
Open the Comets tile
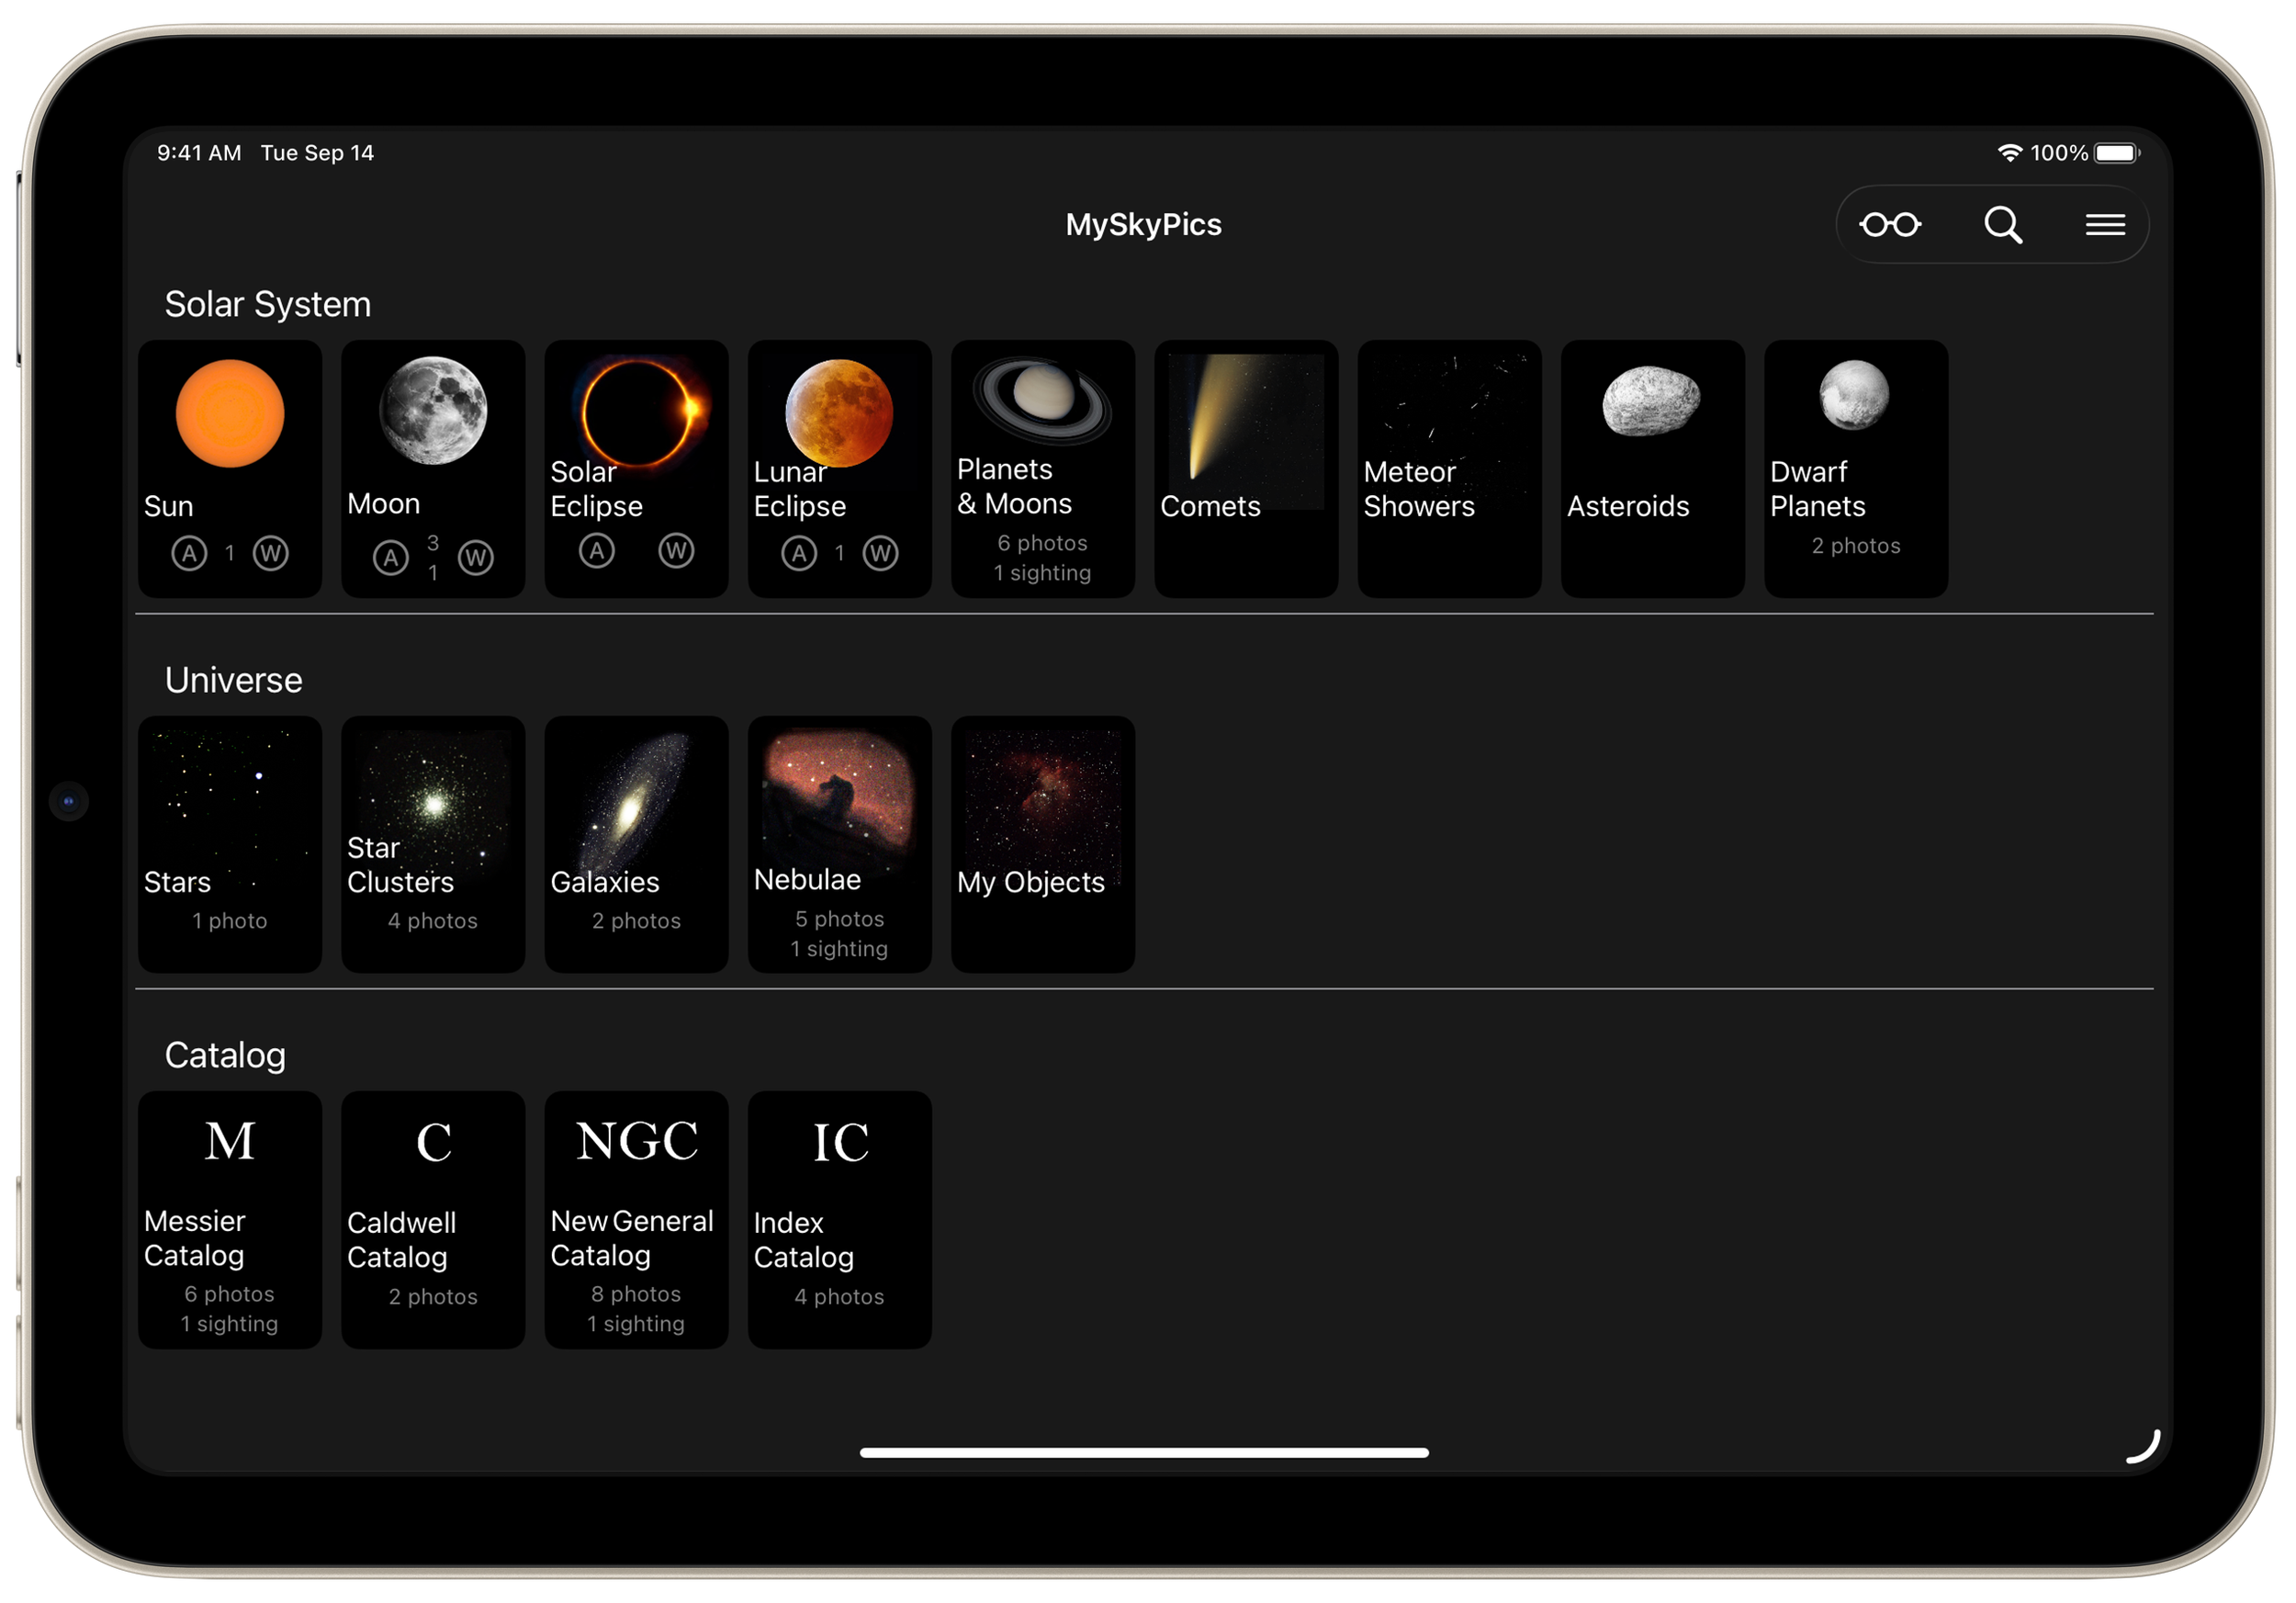pos(1245,468)
